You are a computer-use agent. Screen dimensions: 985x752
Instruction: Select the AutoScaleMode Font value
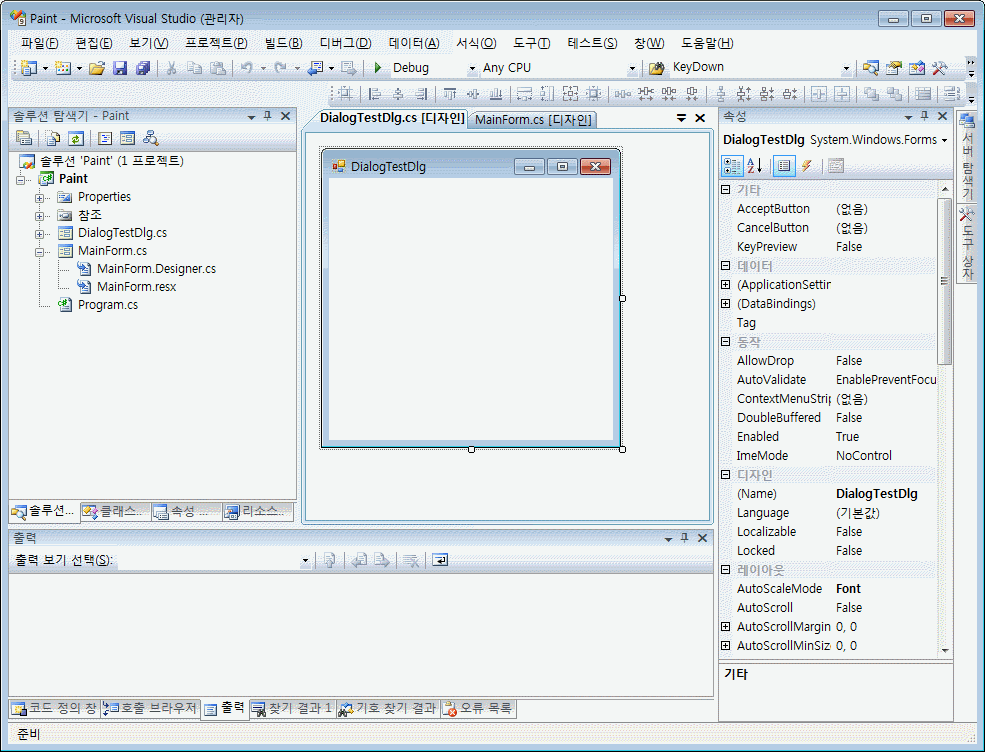coord(848,589)
